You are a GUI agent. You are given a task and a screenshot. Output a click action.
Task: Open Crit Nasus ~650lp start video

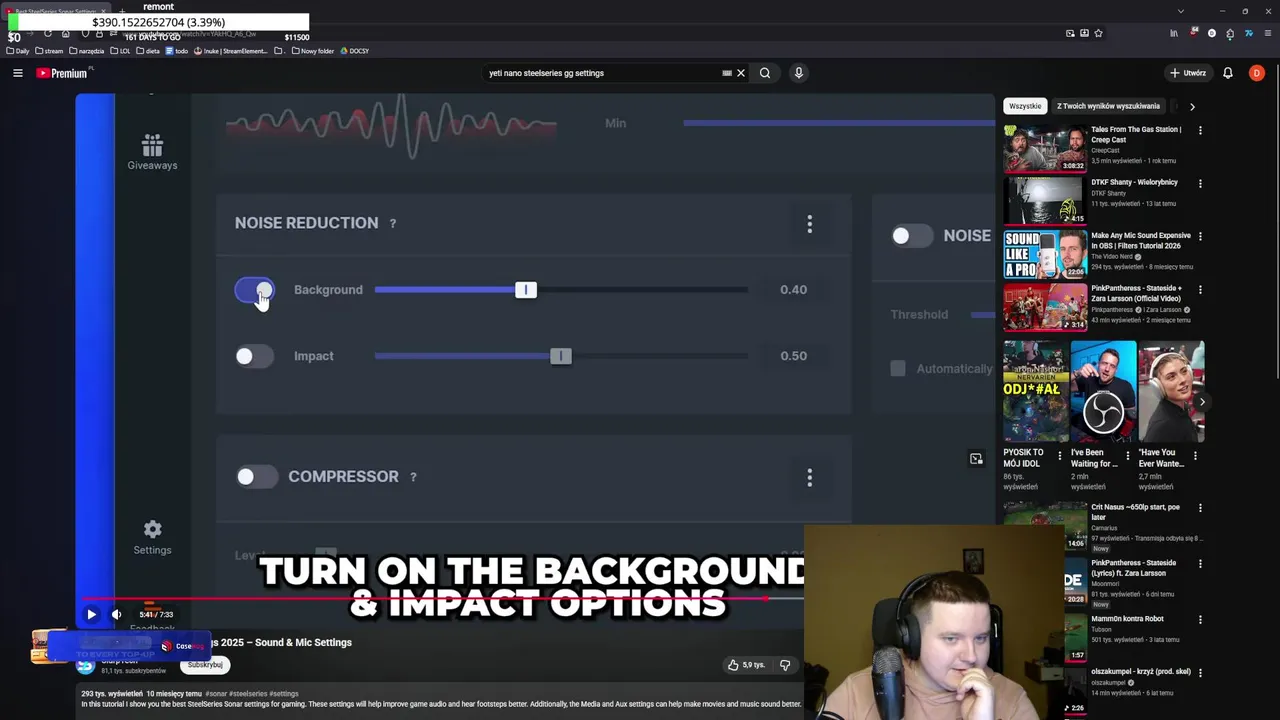tap(1045, 526)
